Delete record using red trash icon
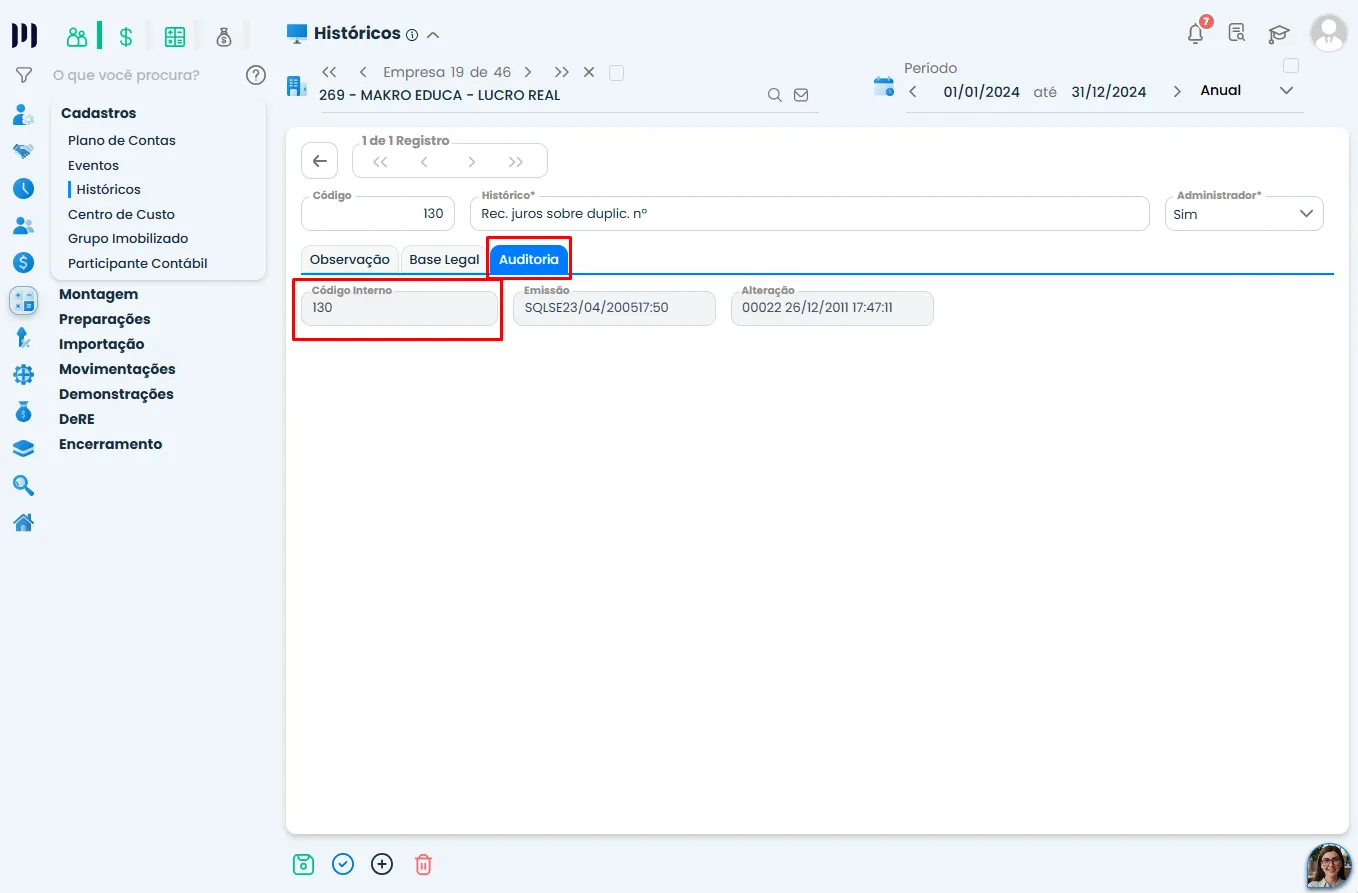Image resolution: width=1358 pixels, height=893 pixels. 423,864
